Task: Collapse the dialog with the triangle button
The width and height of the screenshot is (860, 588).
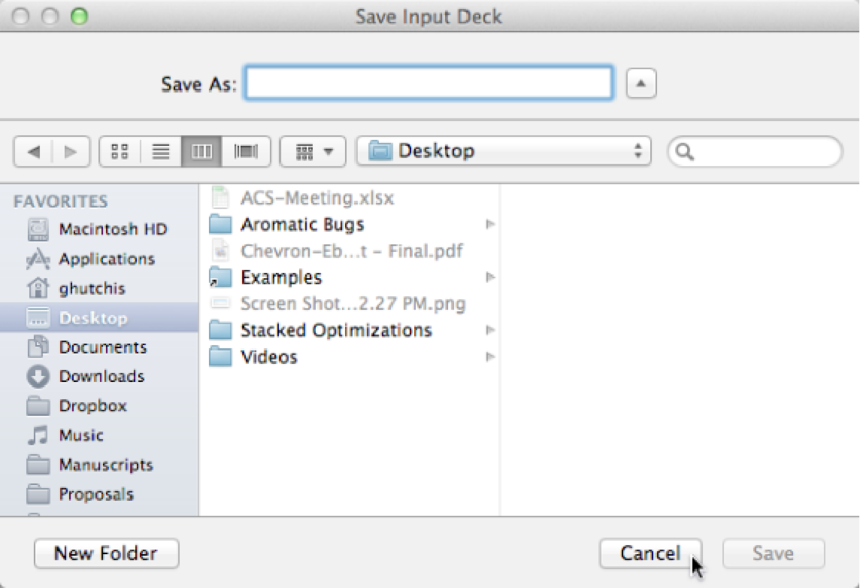Action: (641, 84)
